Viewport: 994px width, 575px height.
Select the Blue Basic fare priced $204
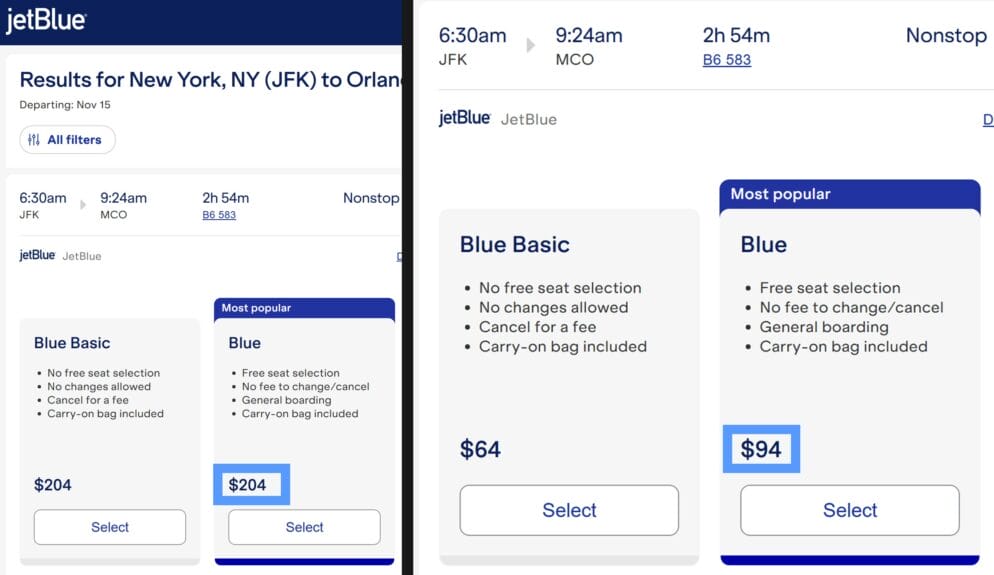(110, 527)
